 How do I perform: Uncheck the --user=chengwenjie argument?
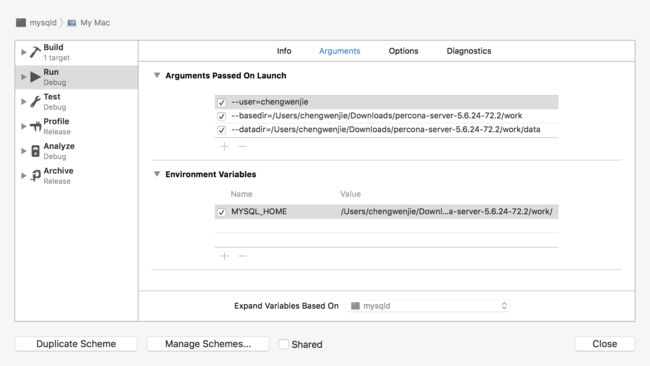point(221,102)
